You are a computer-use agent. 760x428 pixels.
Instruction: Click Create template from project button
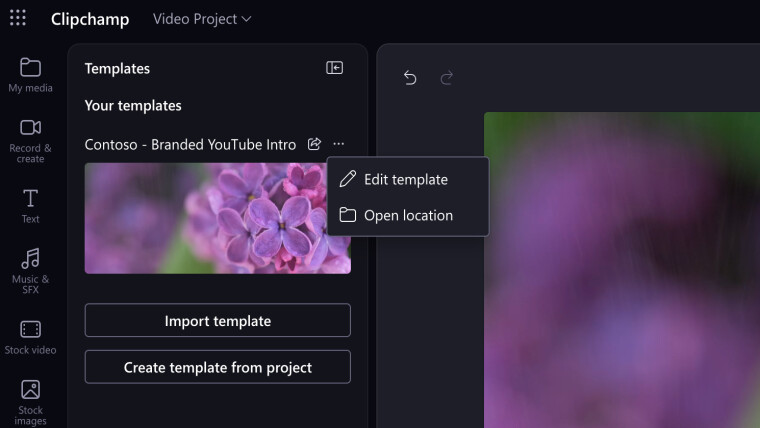coord(218,367)
